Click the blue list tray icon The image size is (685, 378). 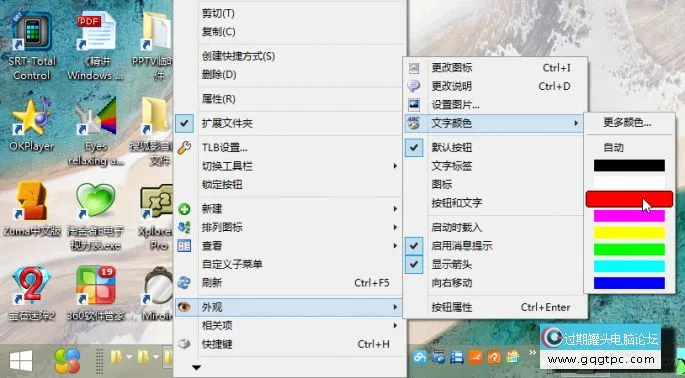pos(457,358)
